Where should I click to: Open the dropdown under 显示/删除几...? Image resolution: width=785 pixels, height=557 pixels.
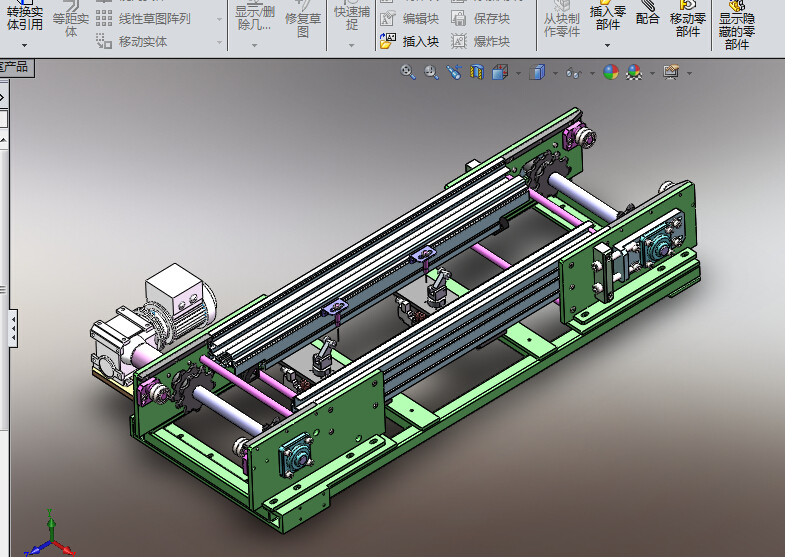click(x=255, y=46)
